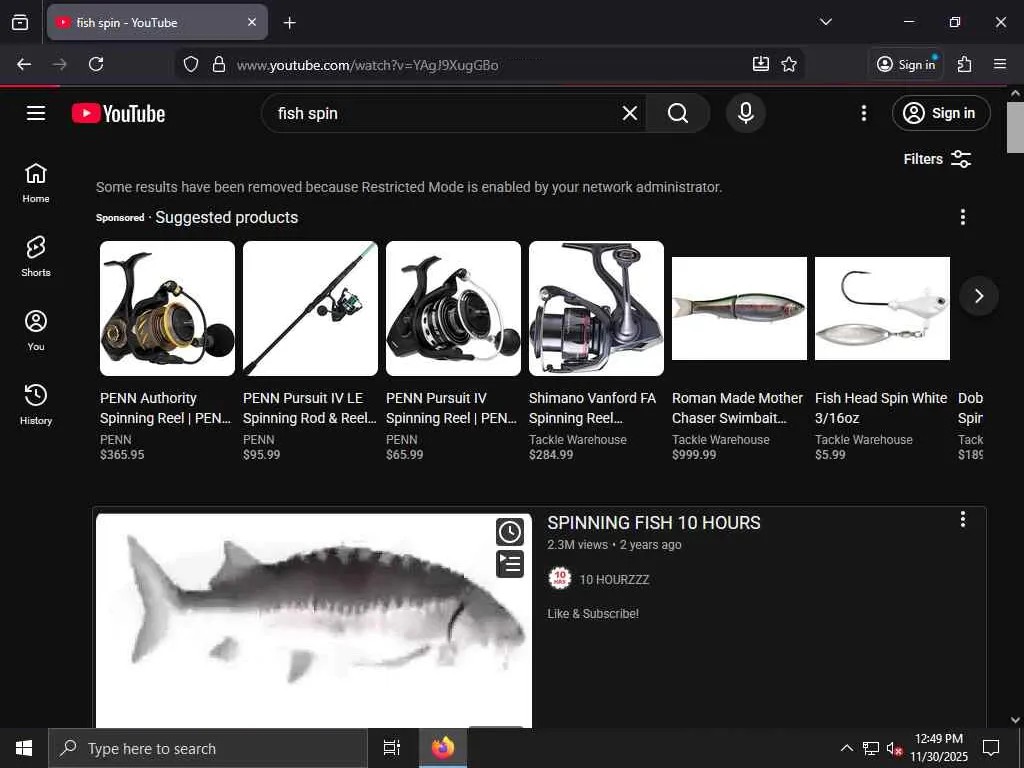Open the taskbar clock showing 12:49 PM
This screenshot has width=1024, height=768.
click(x=939, y=748)
